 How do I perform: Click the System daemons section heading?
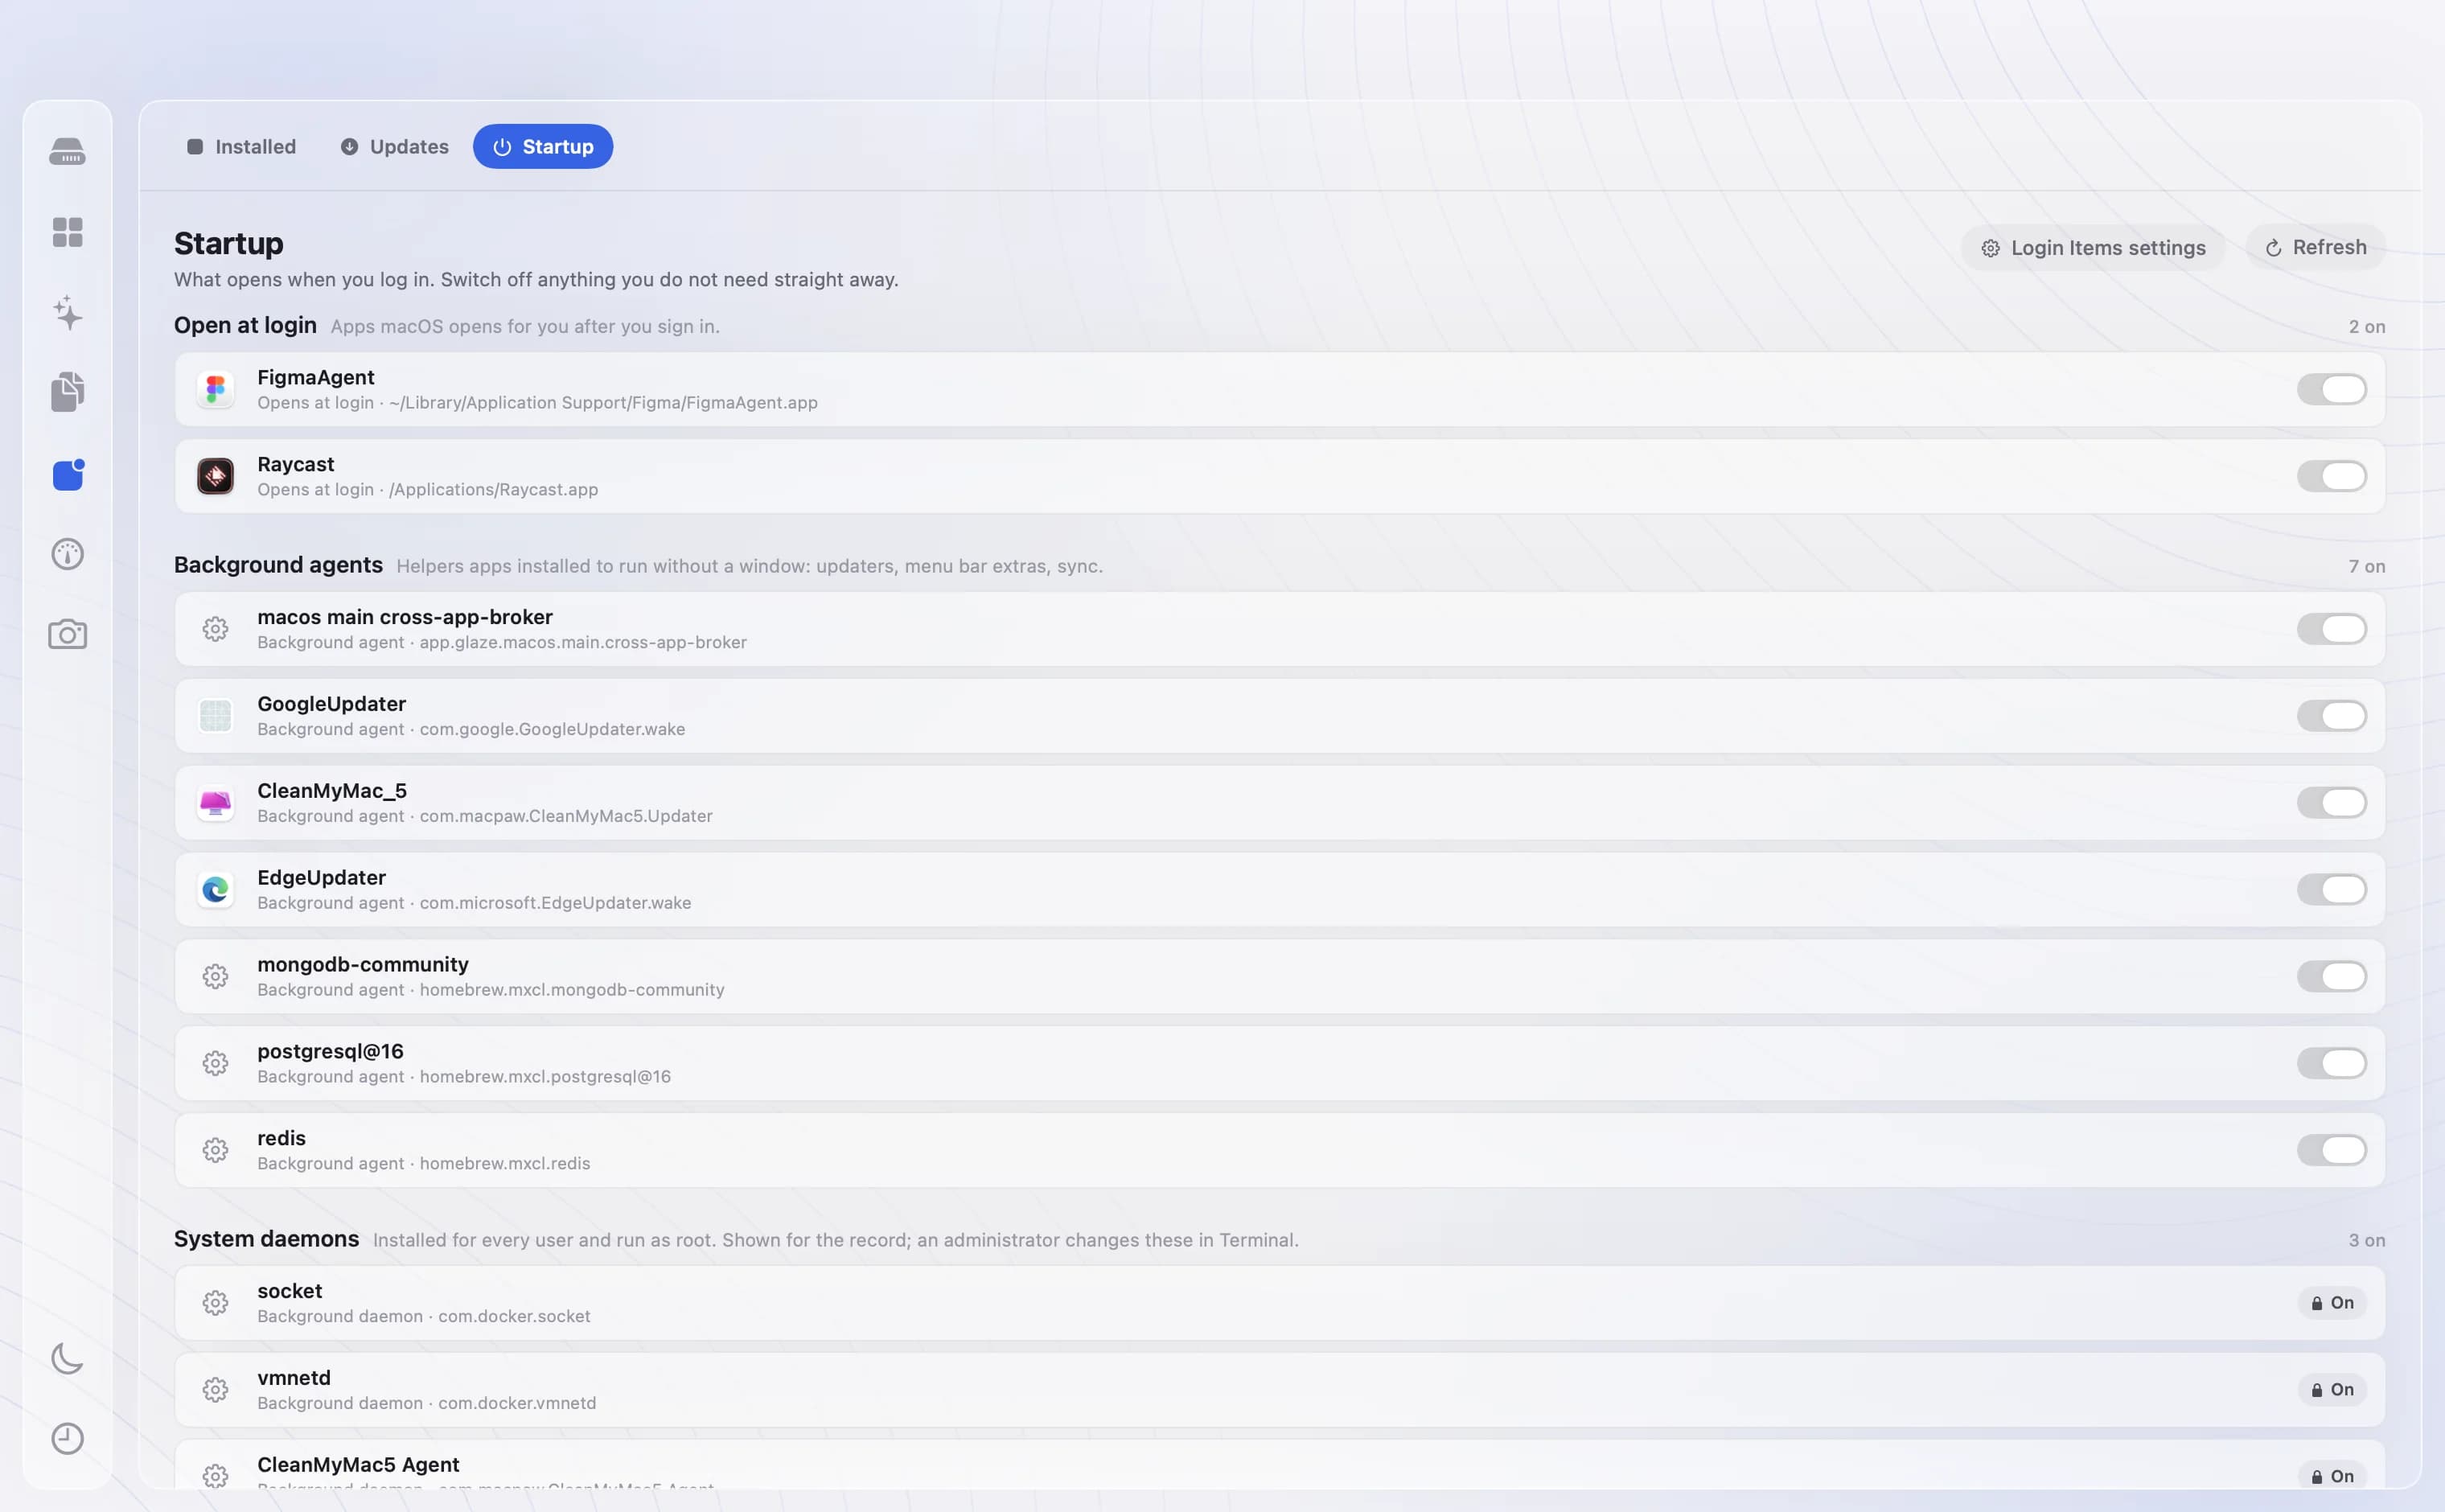[x=266, y=1239]
